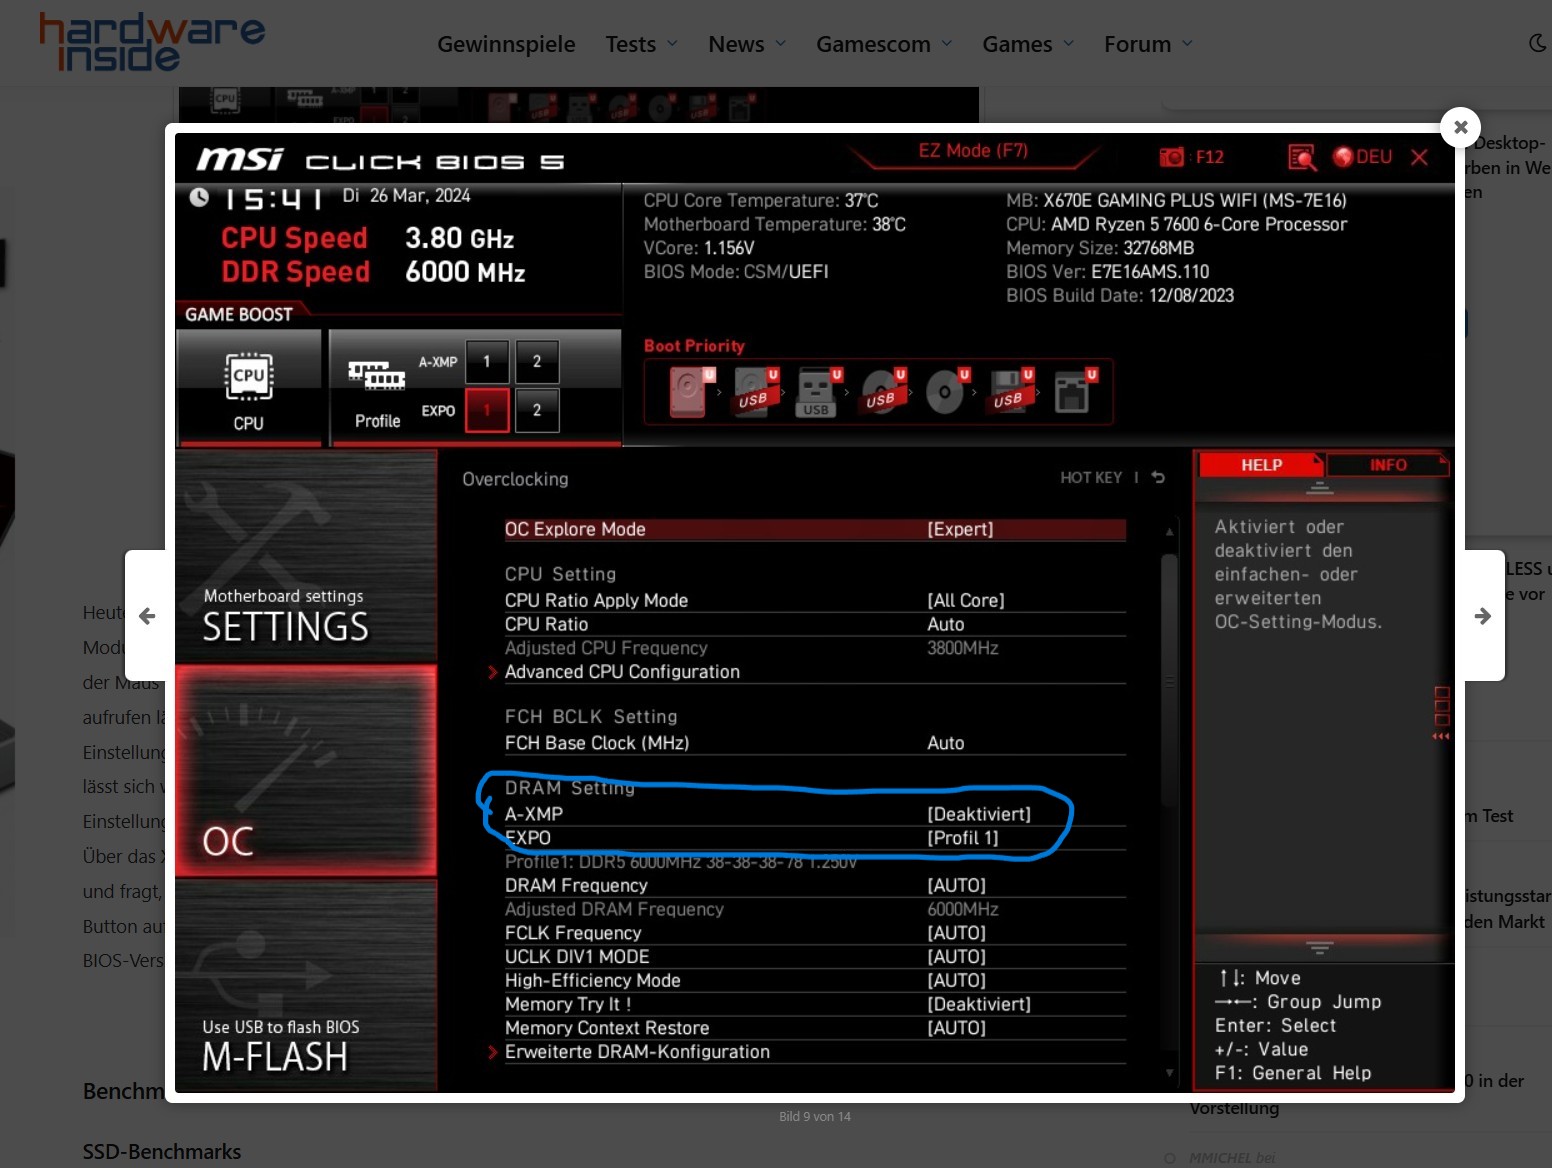Select A-XMP profile 2

537,362
